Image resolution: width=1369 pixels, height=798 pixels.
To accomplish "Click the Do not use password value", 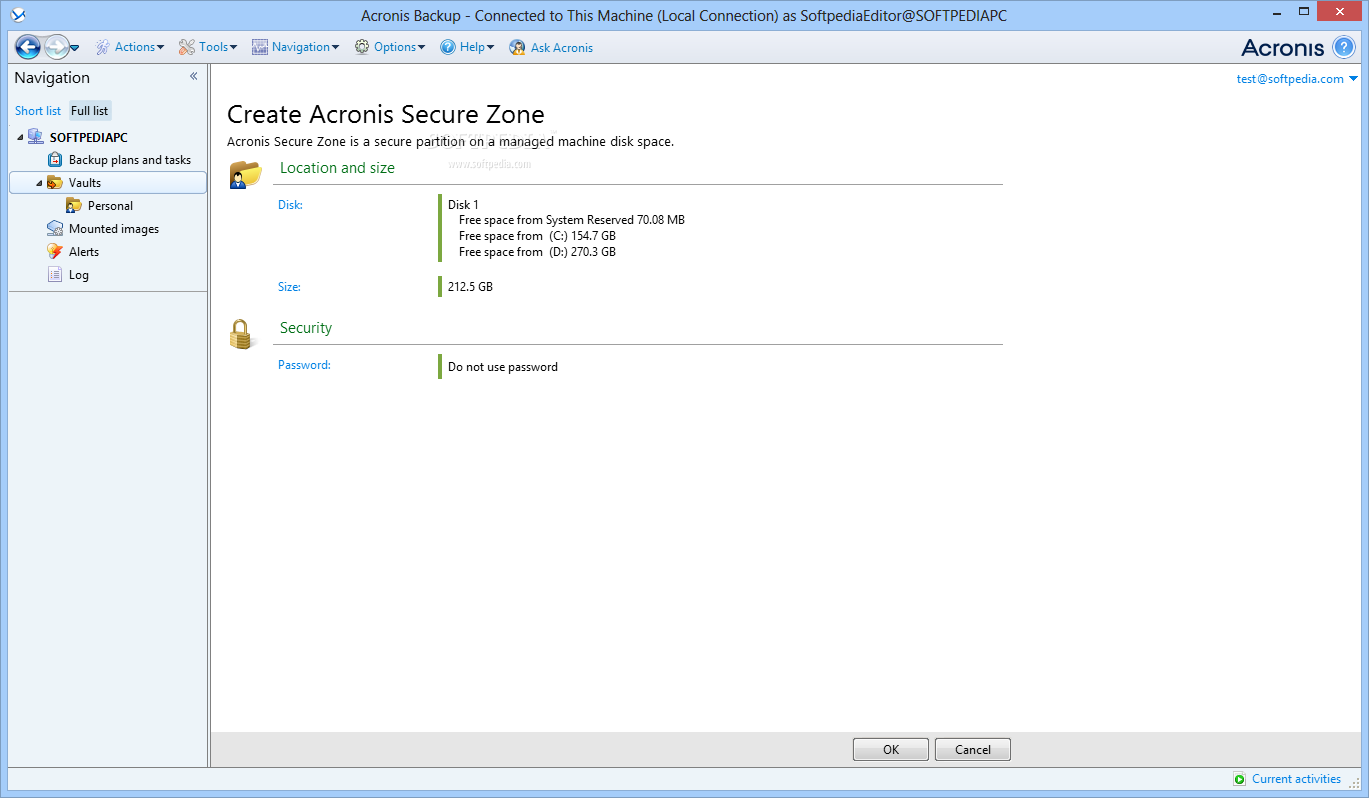I will click(503, 367).
